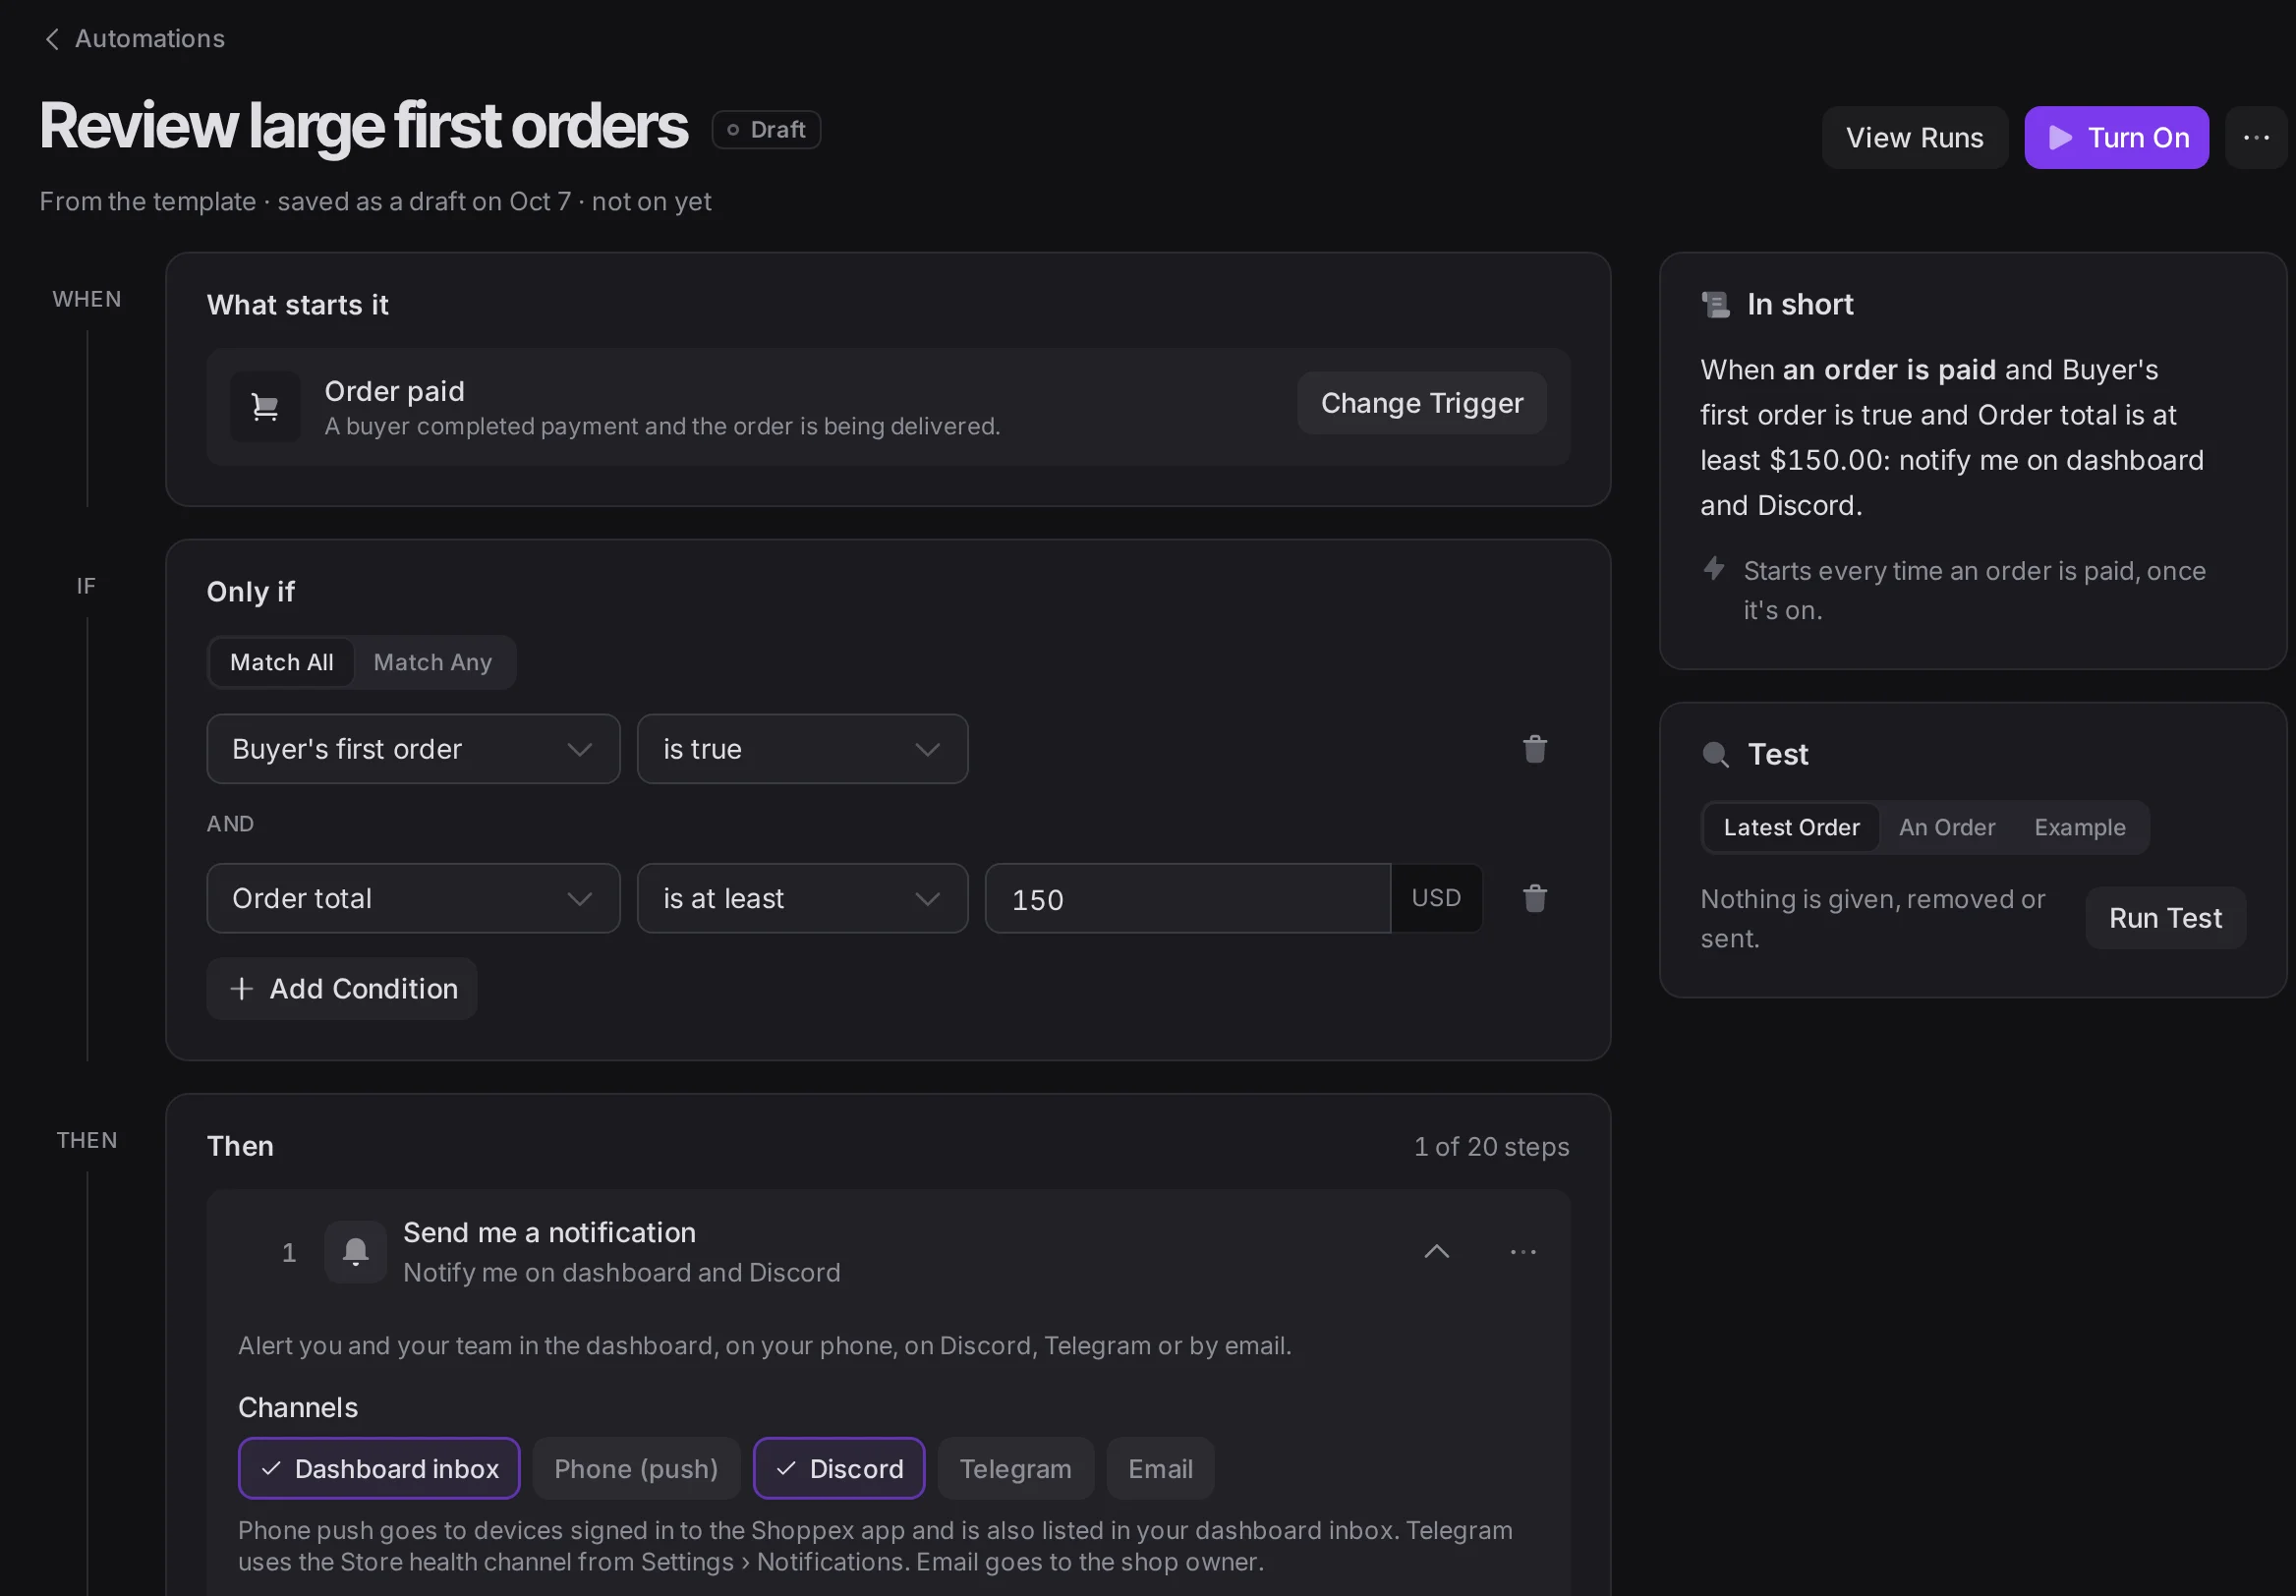Toggle the Discord channel off
2296x1596 pixels.
pyautogui.click(x=838, y=1468)
